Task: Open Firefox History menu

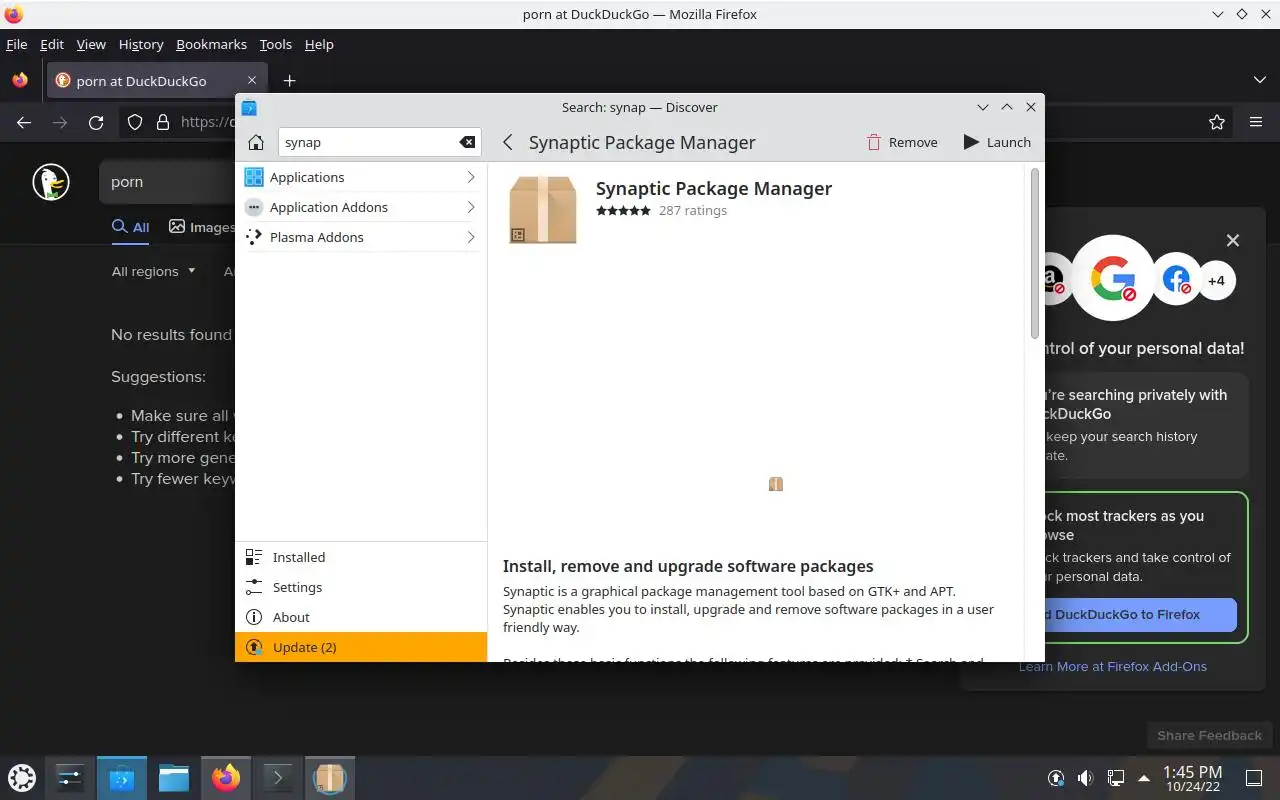Action: tap(141, 44)
